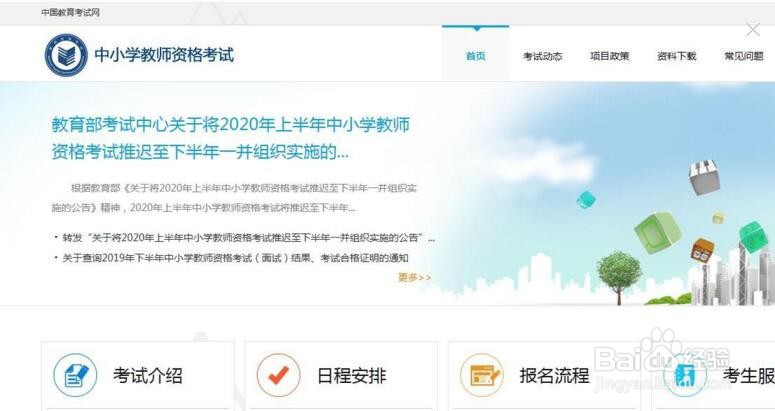Open the 日程安排 card title

(x=351, y=376)
